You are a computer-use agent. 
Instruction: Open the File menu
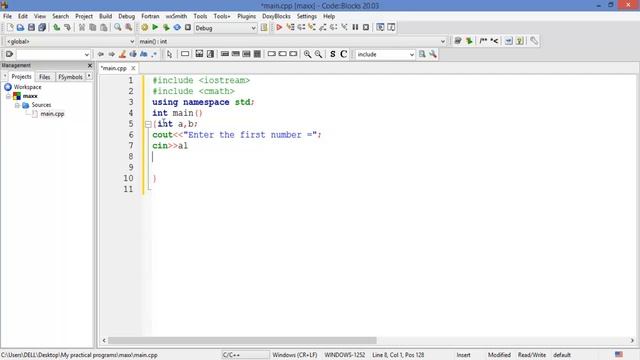click(x=7, y=16)
